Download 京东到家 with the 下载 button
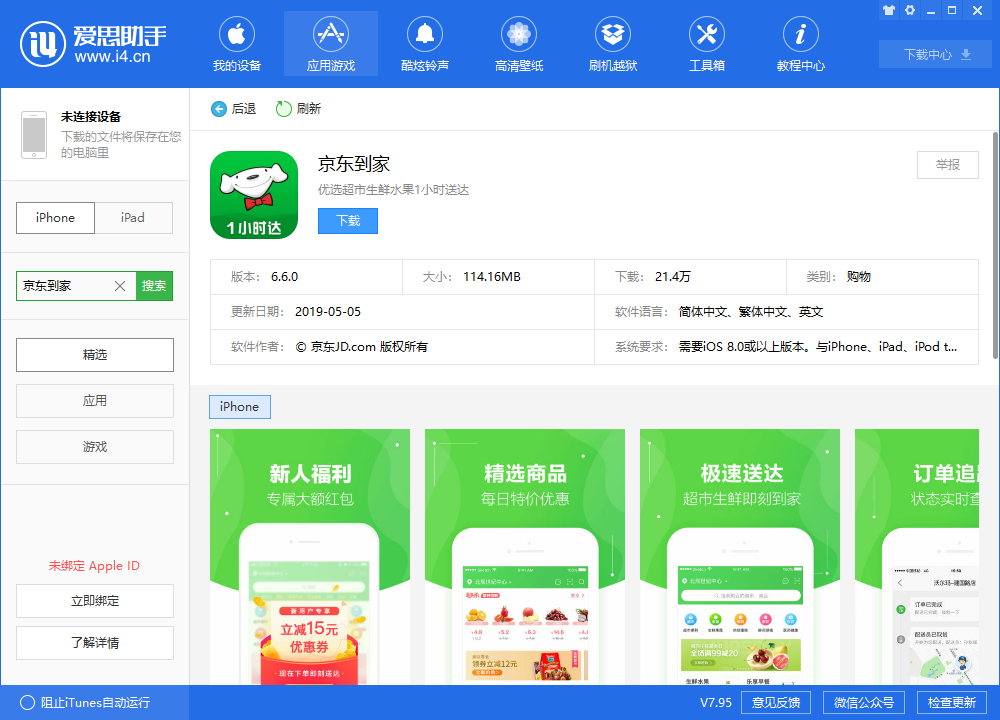 pyautogui.click(x=347, y=220)
